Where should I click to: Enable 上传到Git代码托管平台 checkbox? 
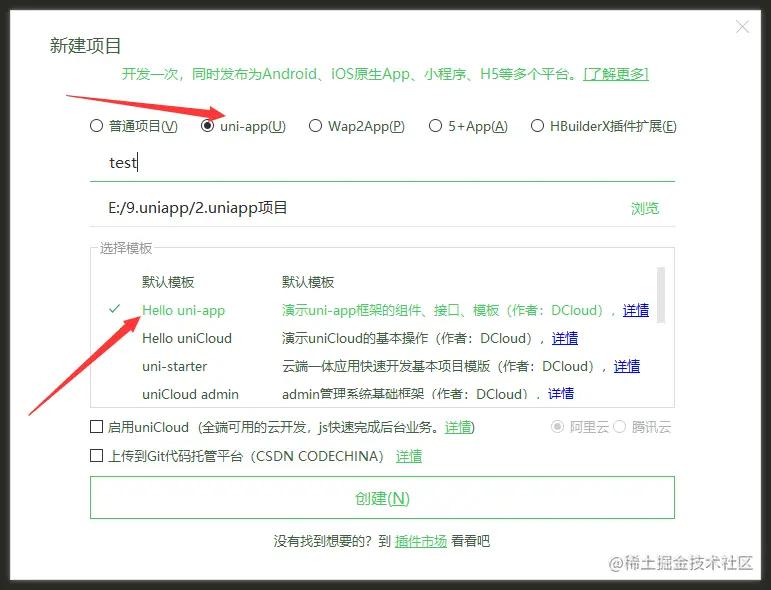tap(96, 455)
